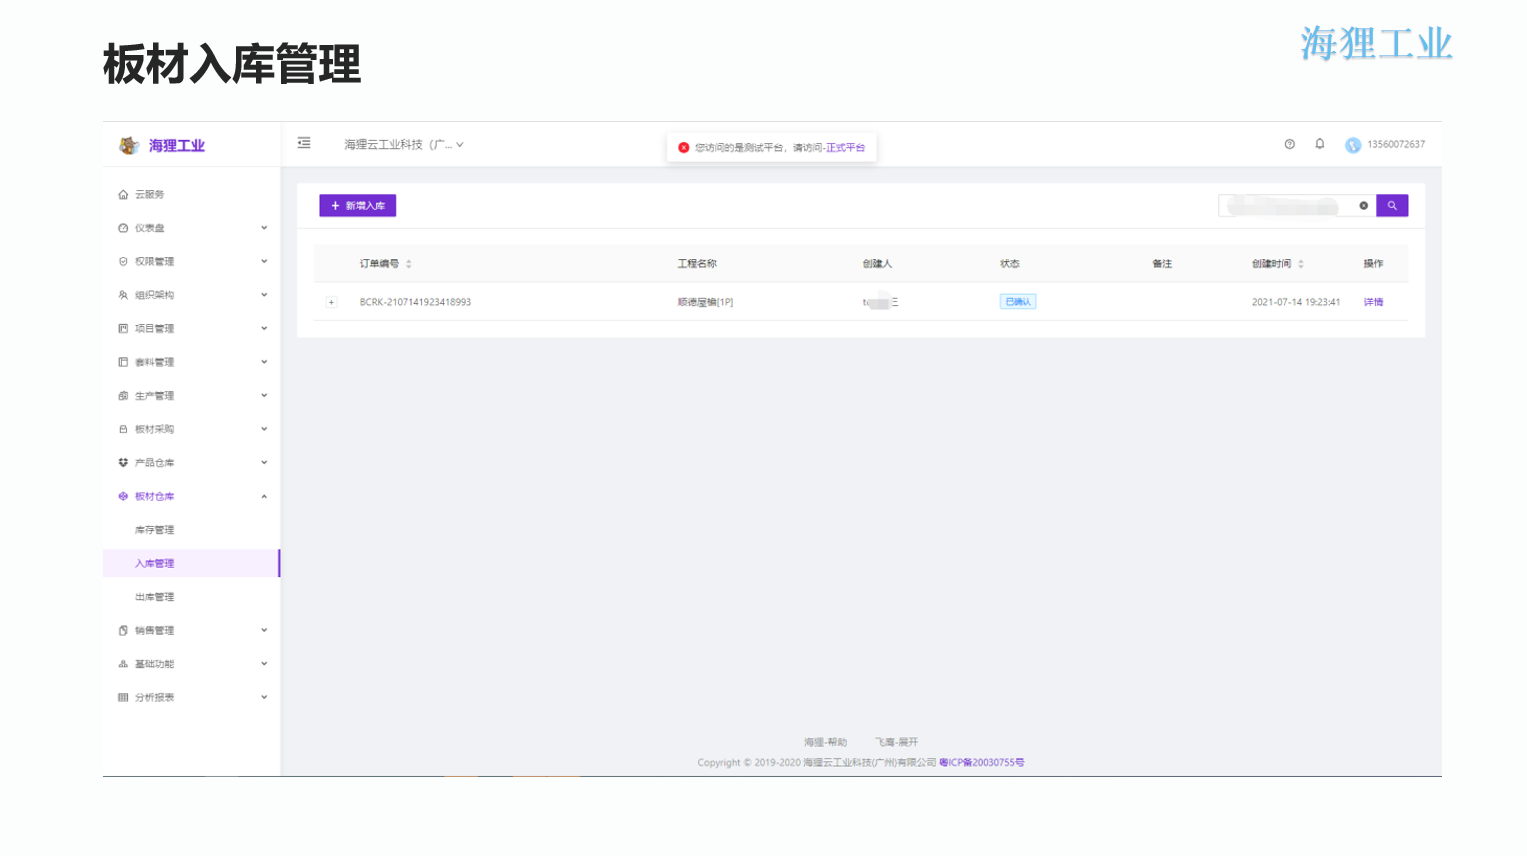This screenshot has height=856, width=1527.
Task: Click the user avatar icon
Action: tap(1353, 145)
